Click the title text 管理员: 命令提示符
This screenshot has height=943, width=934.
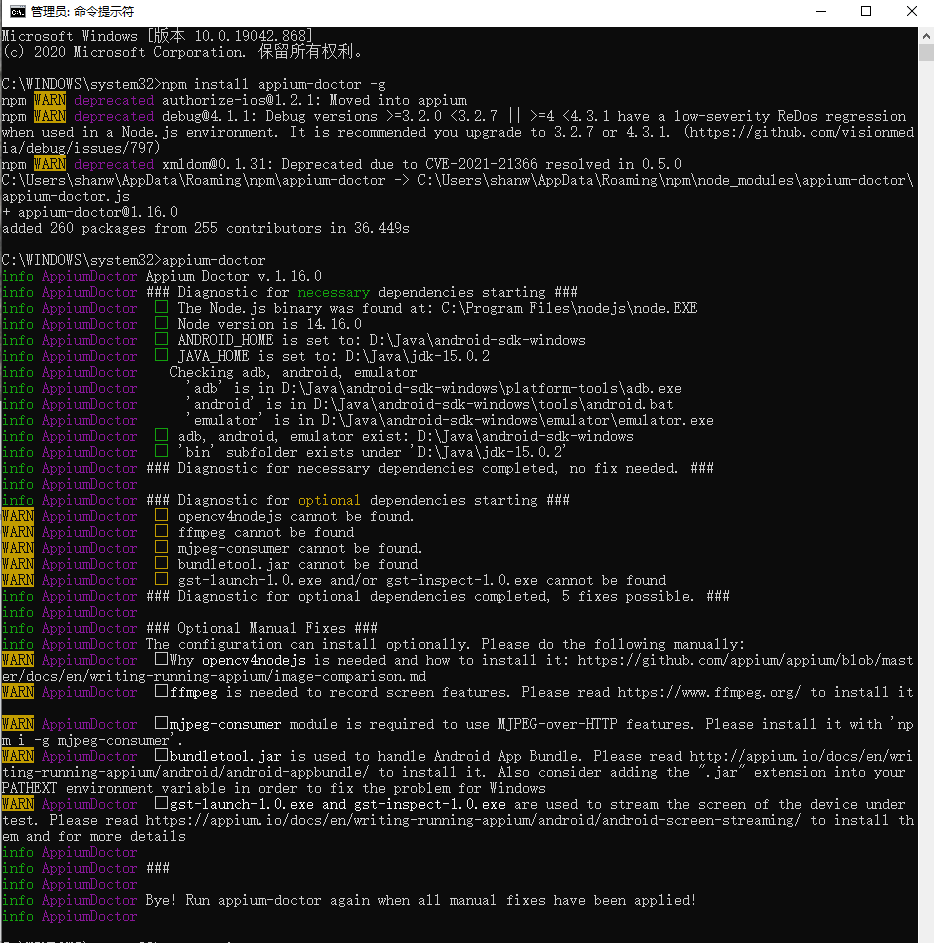pyautogui.click(x=82, y=11)
